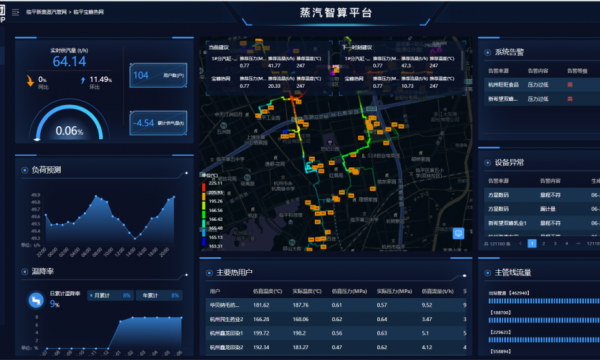Click the blue upward arrow ring-ratio icon
Screen dimensions: 600x360
click(x=83, y=80)
